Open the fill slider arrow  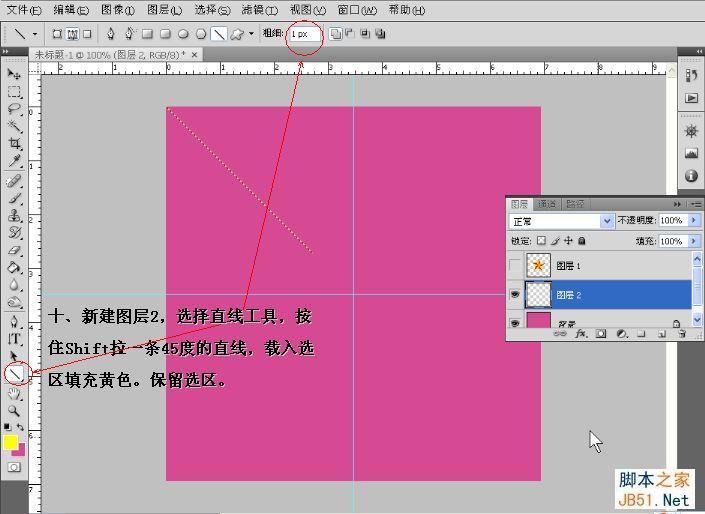tap(694, 241)
